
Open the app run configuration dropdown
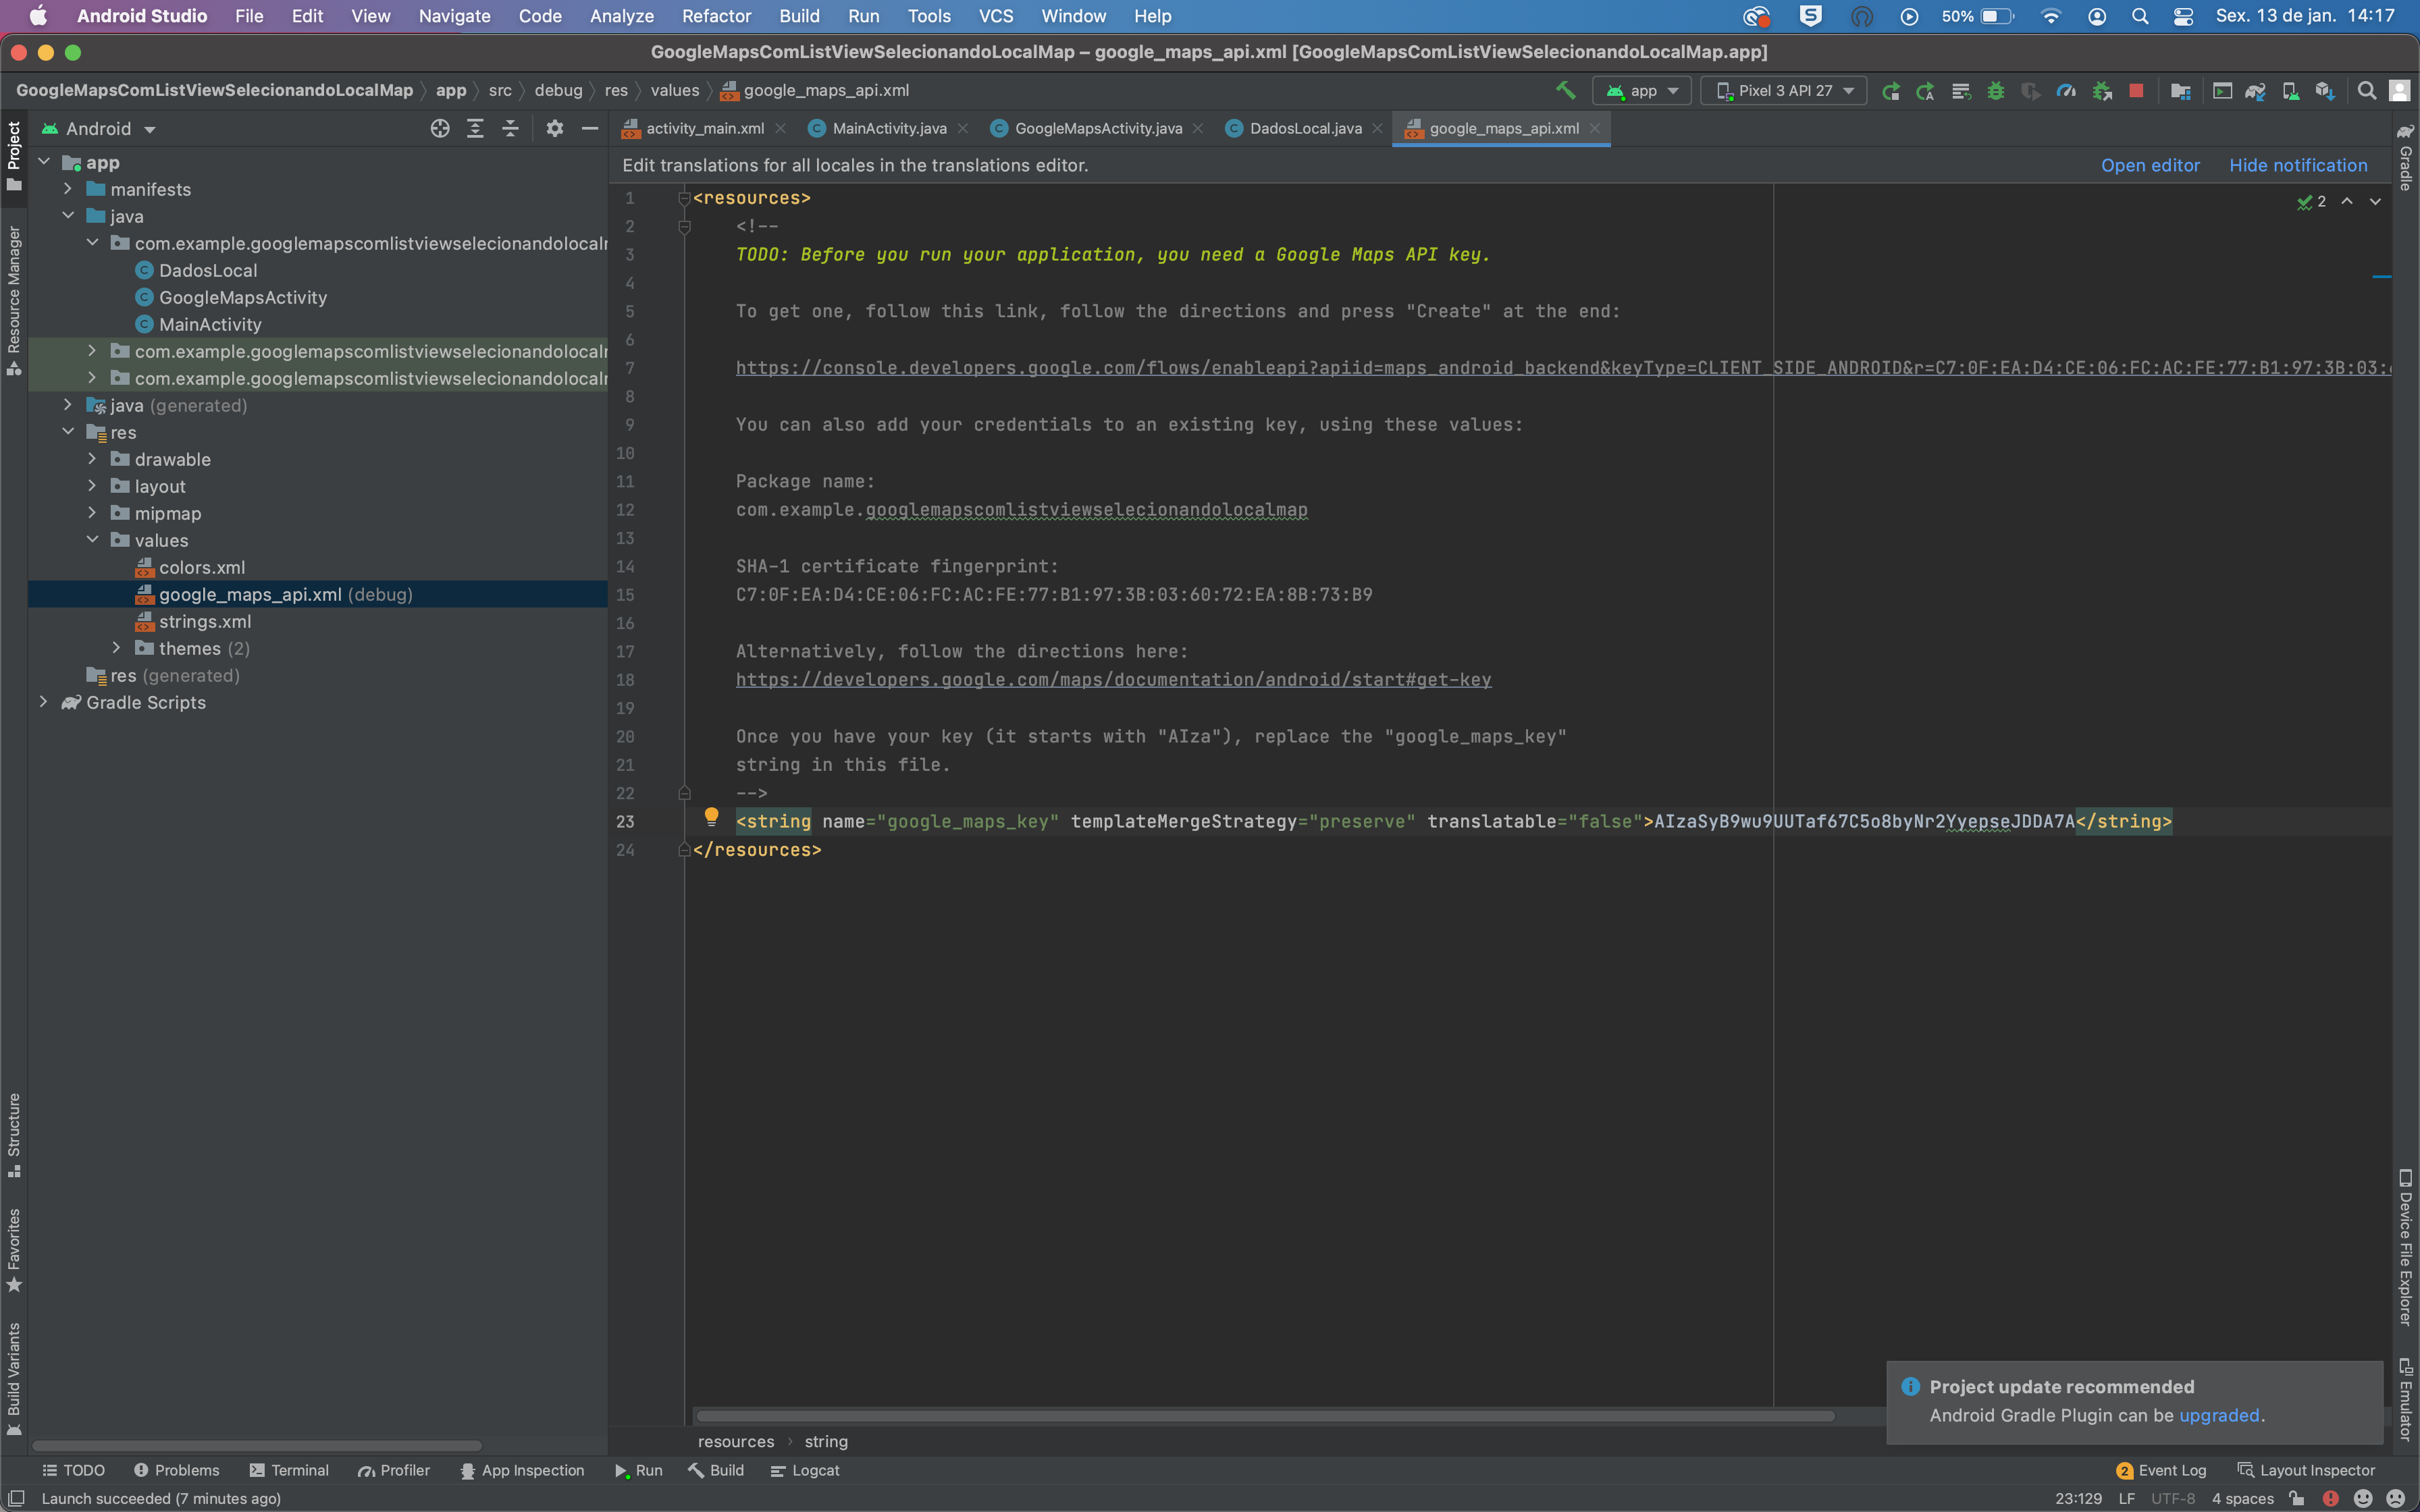tap(1642, 91)
